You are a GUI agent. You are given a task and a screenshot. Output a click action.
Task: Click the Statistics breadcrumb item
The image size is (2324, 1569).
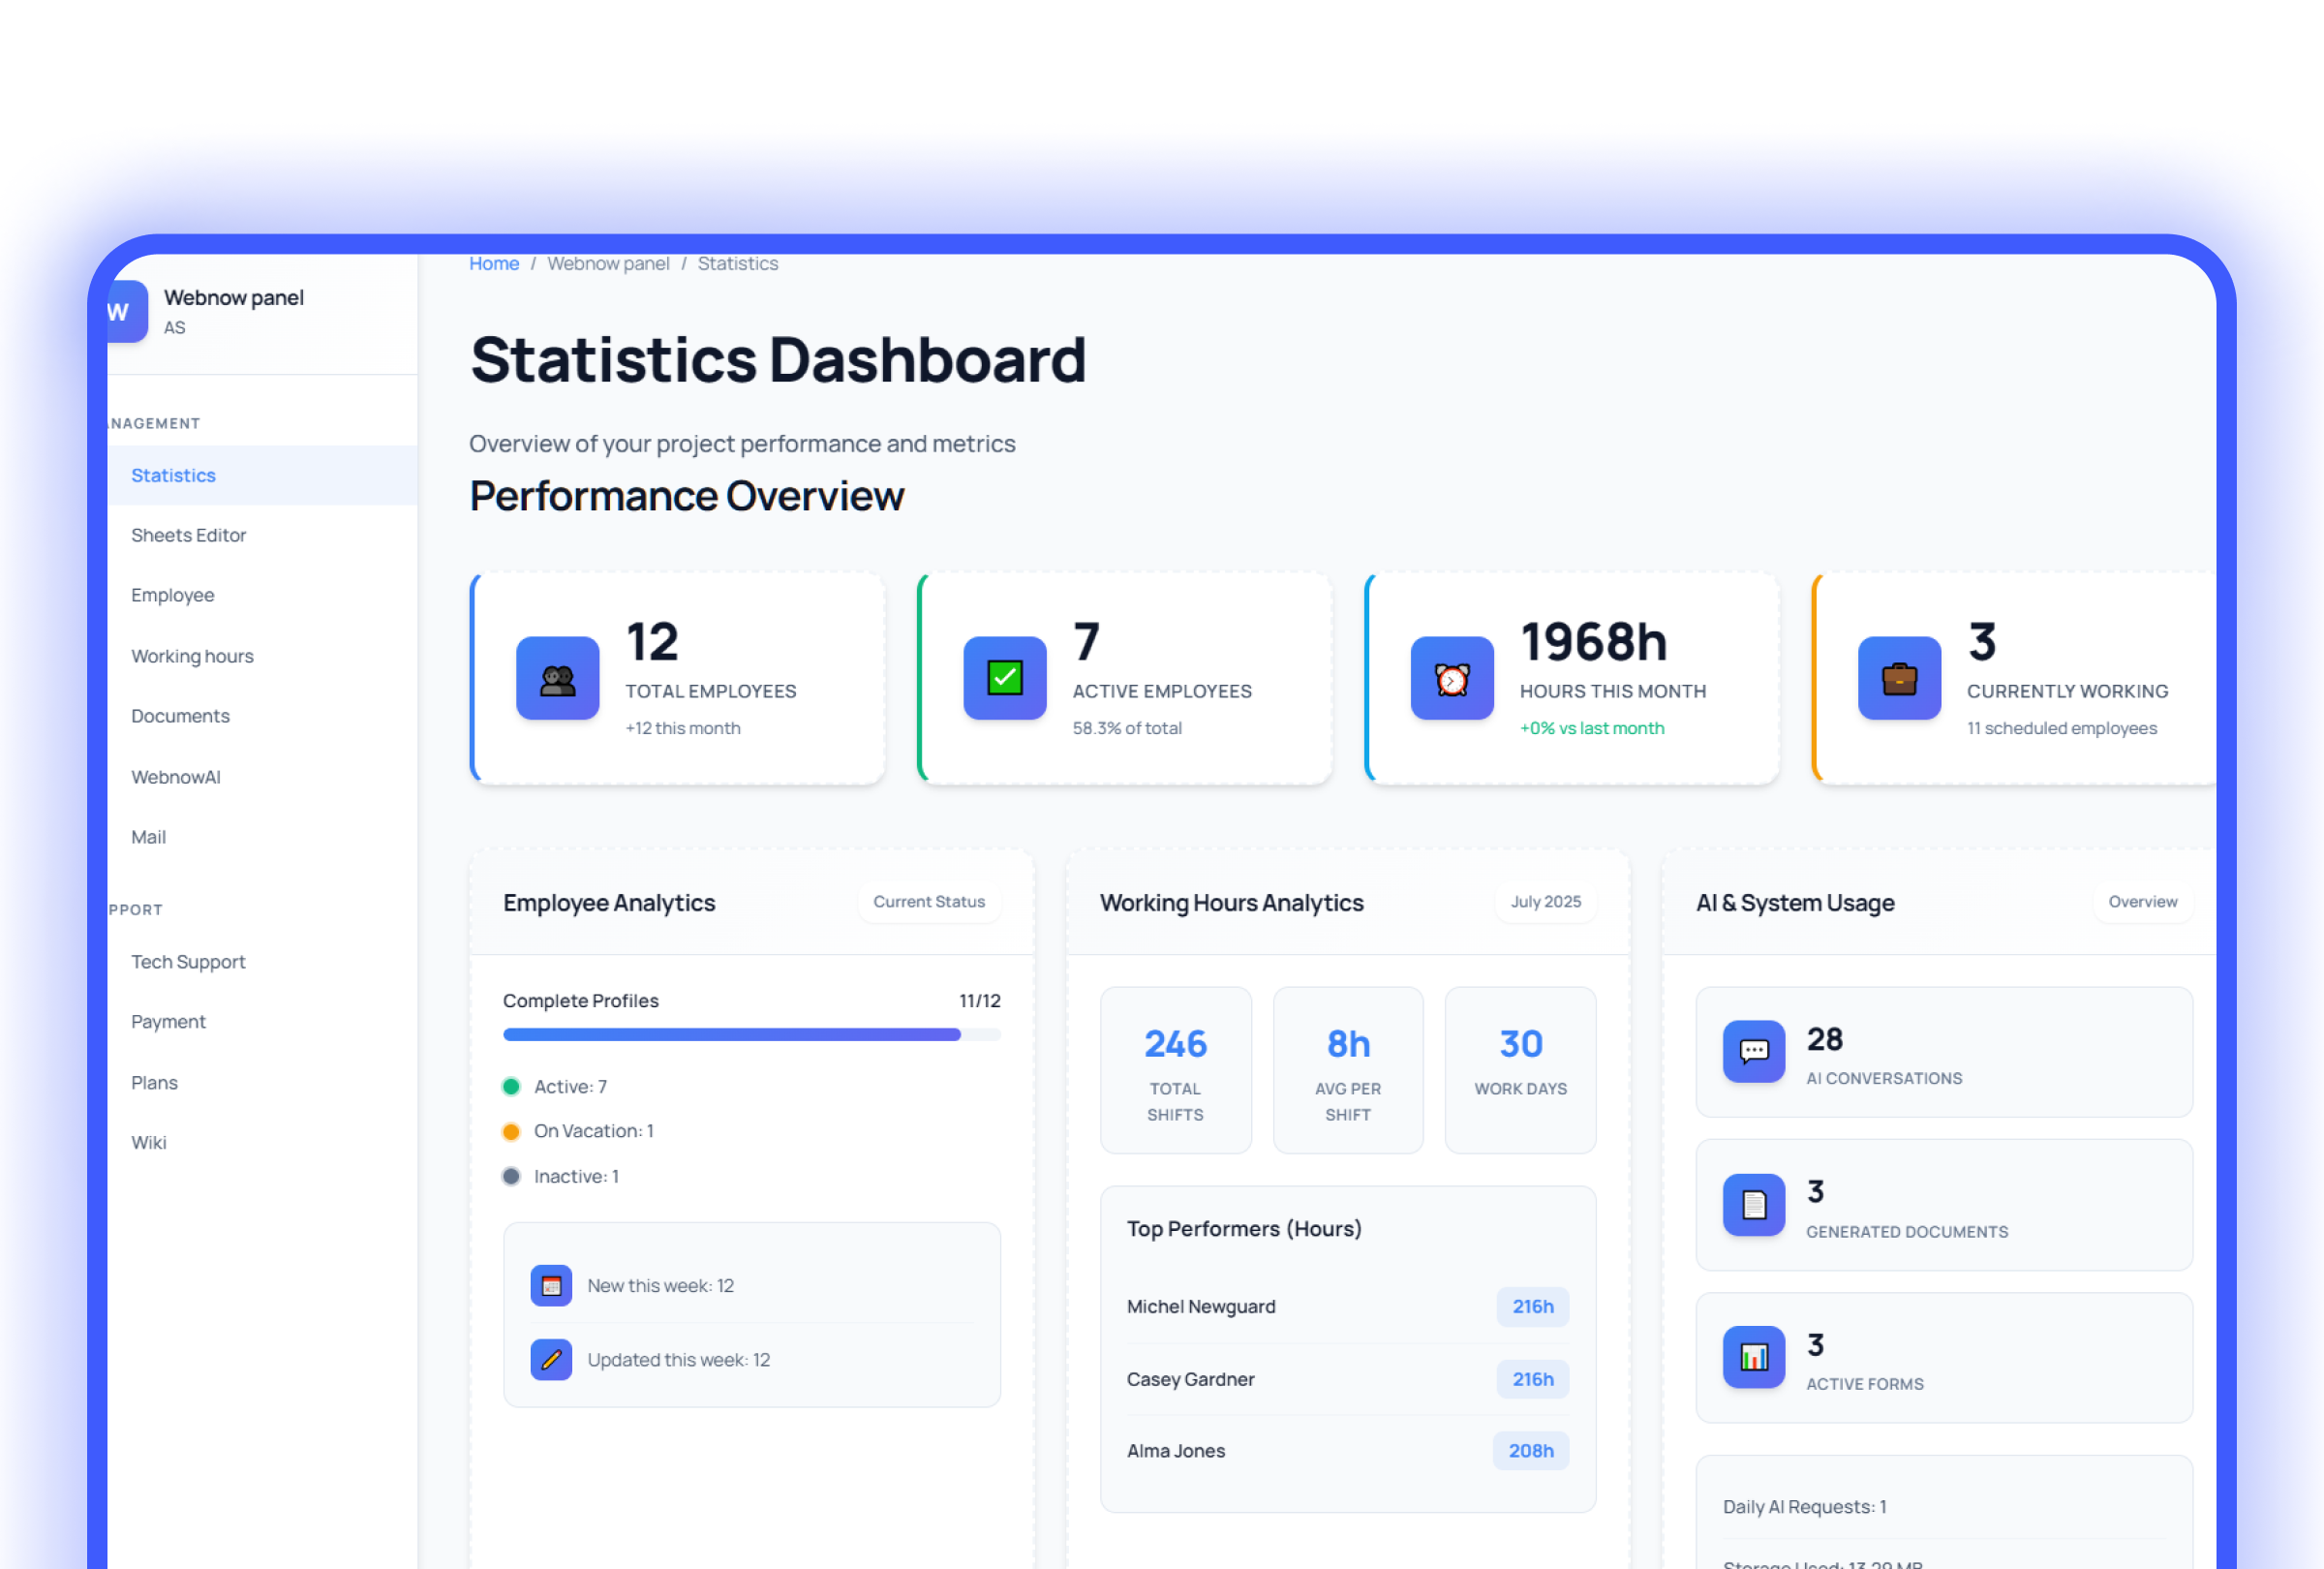738,264
